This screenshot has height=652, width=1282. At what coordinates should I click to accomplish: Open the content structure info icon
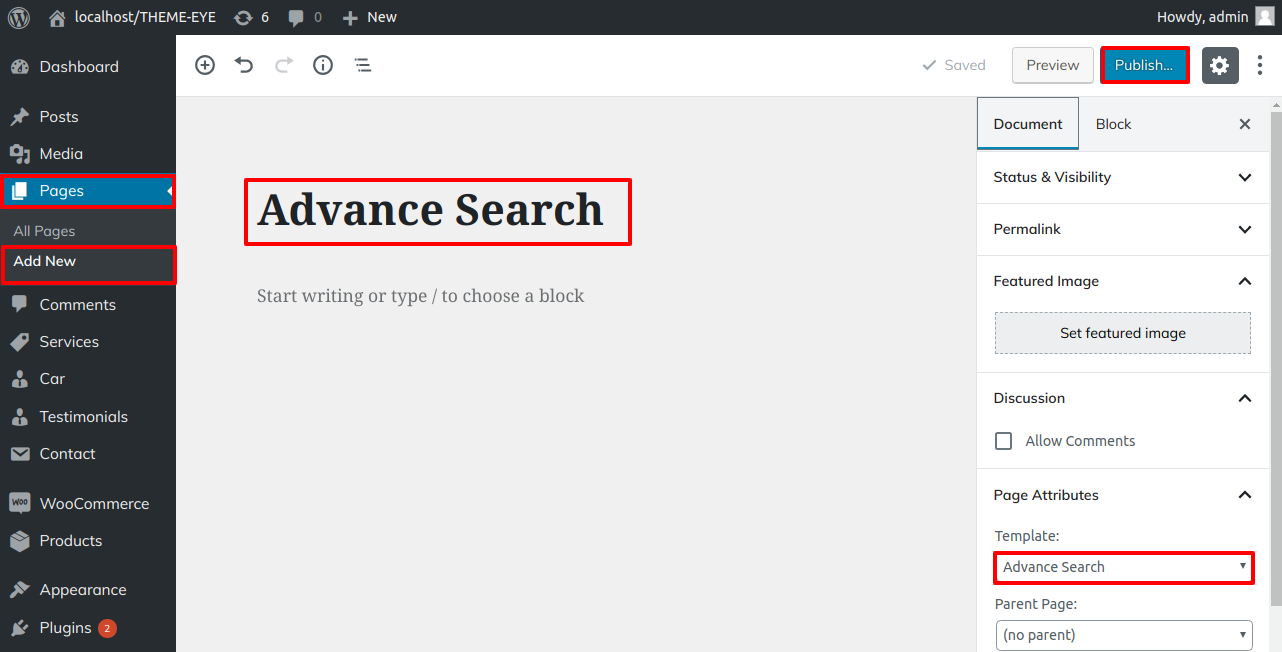click(323, 65)
